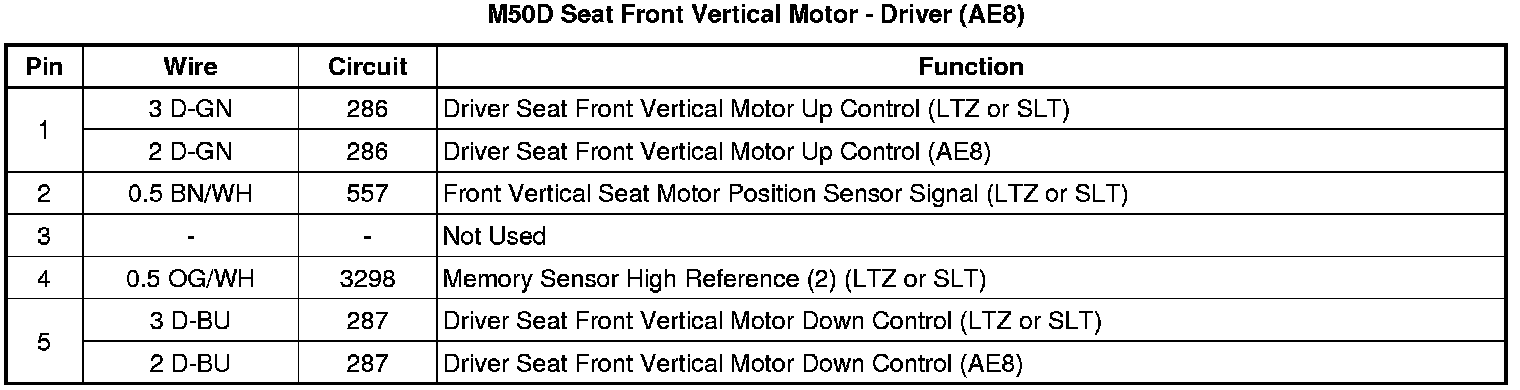The image size is (1520, 390).
Task: Select circuit number 3298
Action: [368, 279]
